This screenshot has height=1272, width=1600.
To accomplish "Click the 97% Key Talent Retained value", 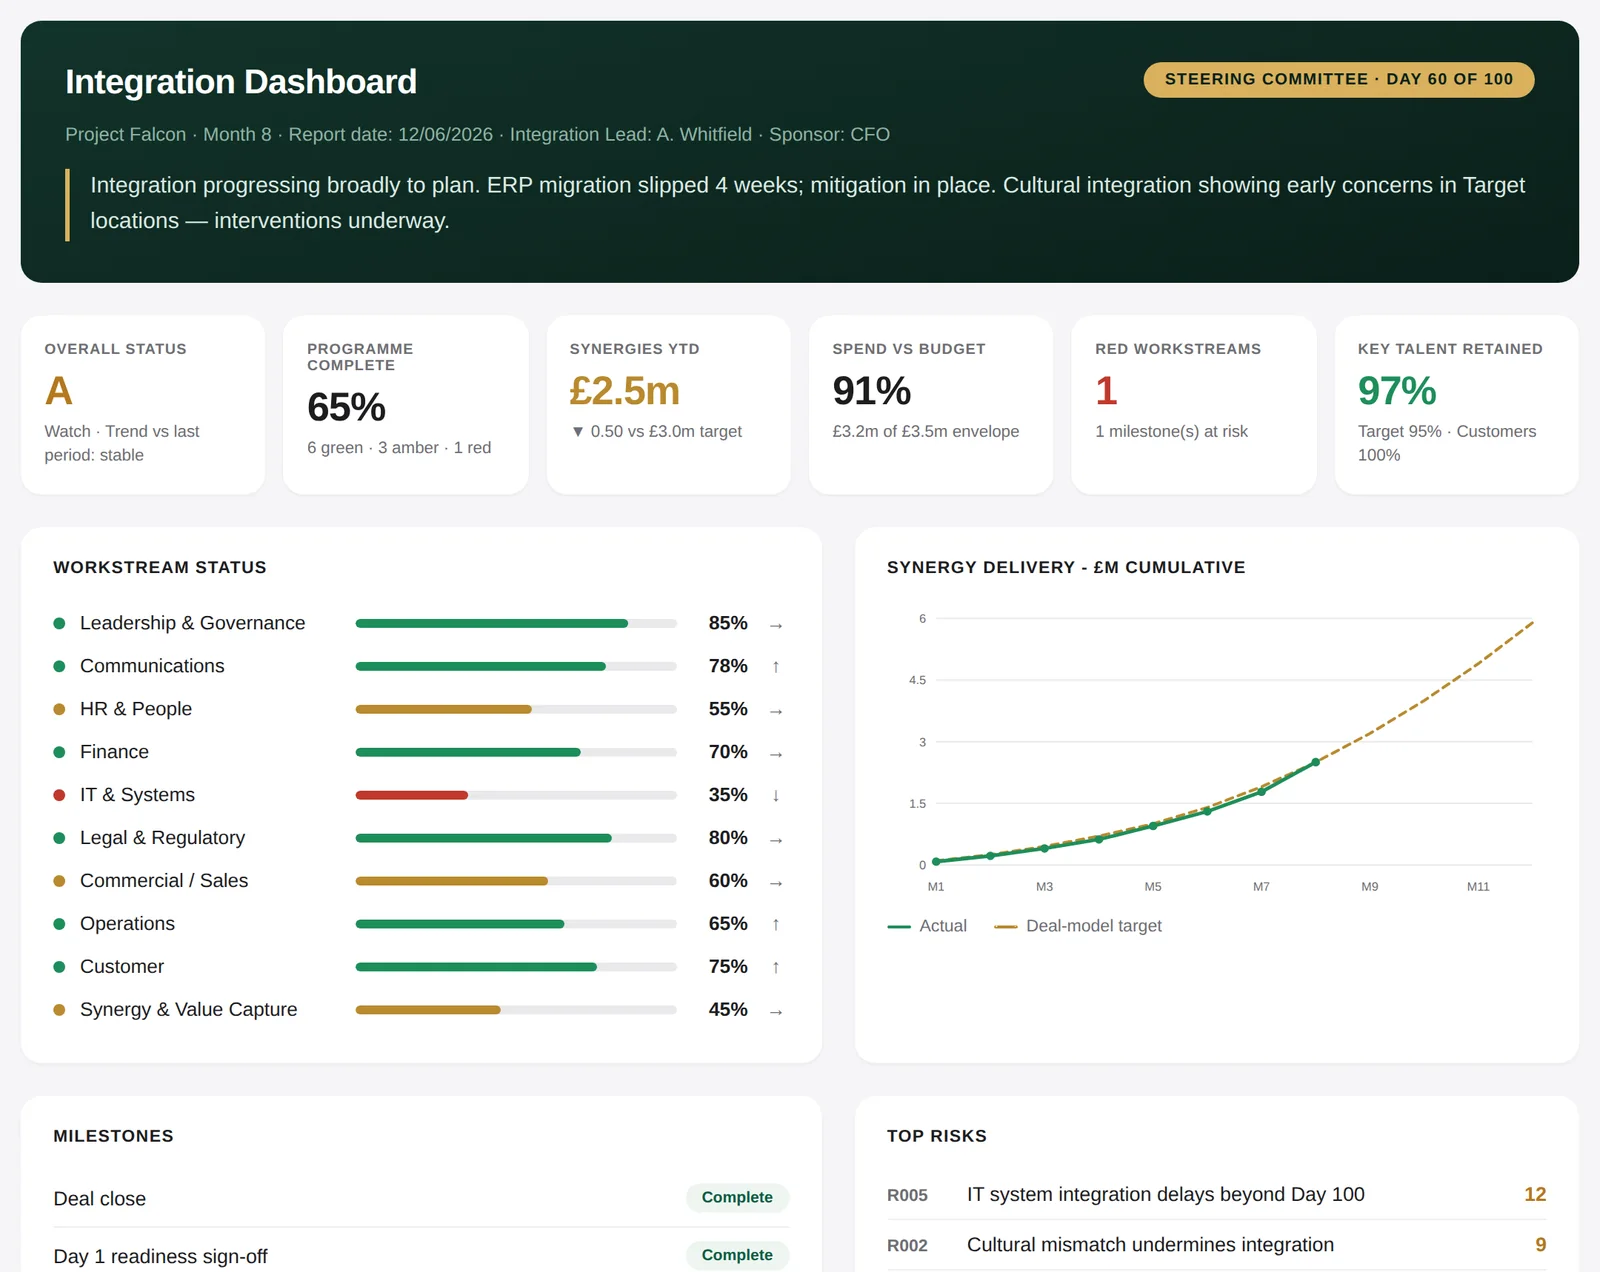I will 1397,391.
